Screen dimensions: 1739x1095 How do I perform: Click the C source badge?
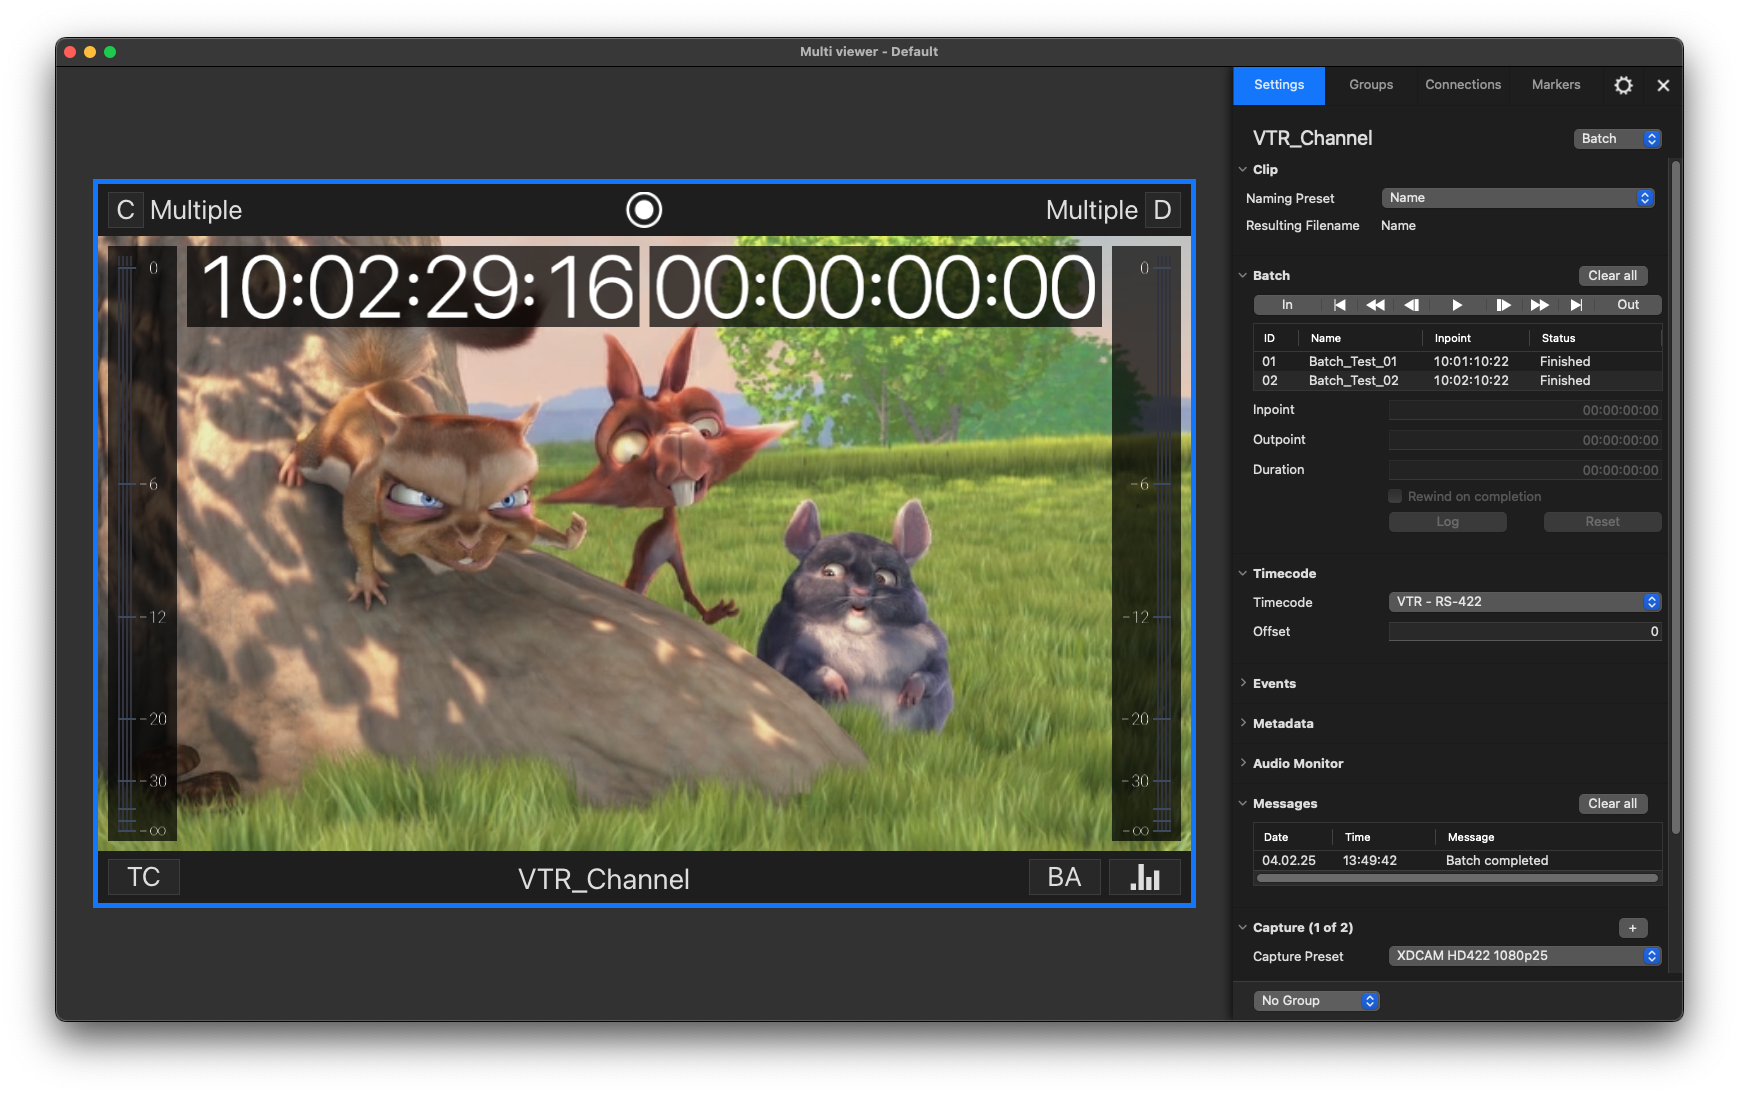125,210
